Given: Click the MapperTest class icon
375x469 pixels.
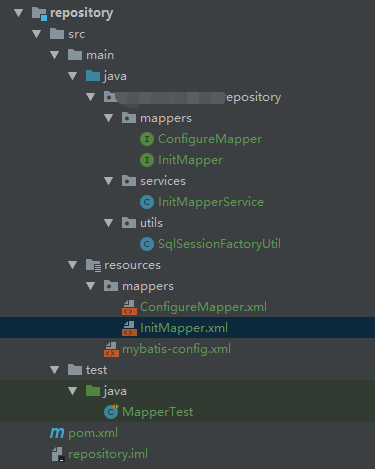Looking at the screenshot, I should 111,412.
